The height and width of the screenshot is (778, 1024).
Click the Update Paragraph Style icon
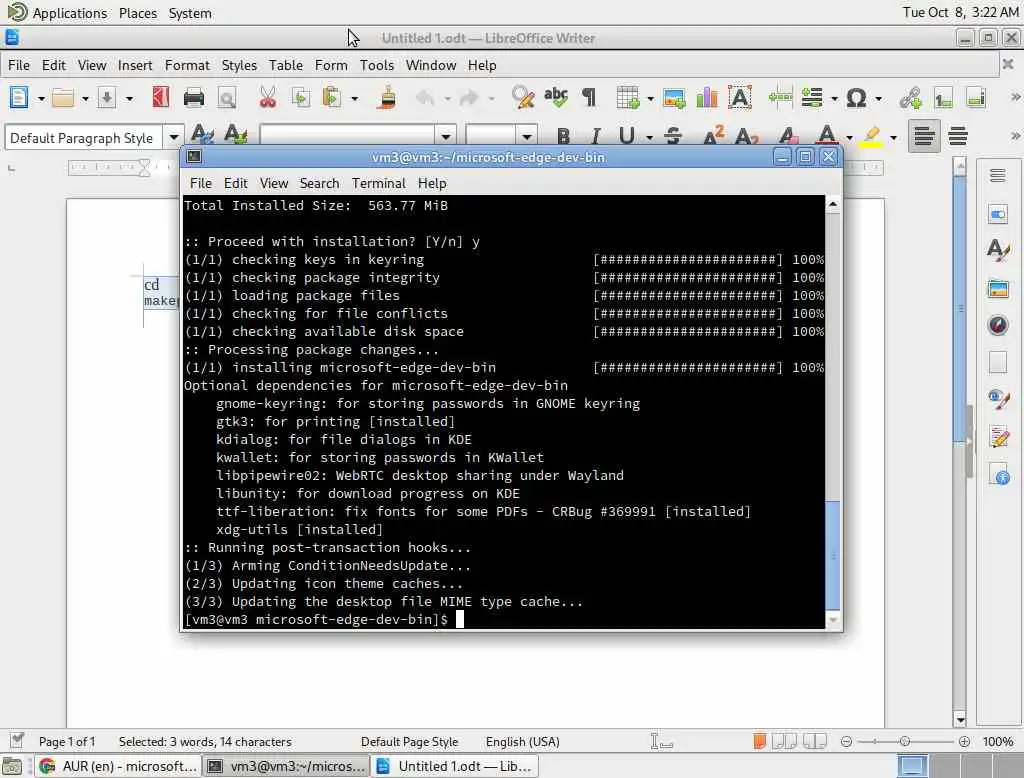(202, 136)
